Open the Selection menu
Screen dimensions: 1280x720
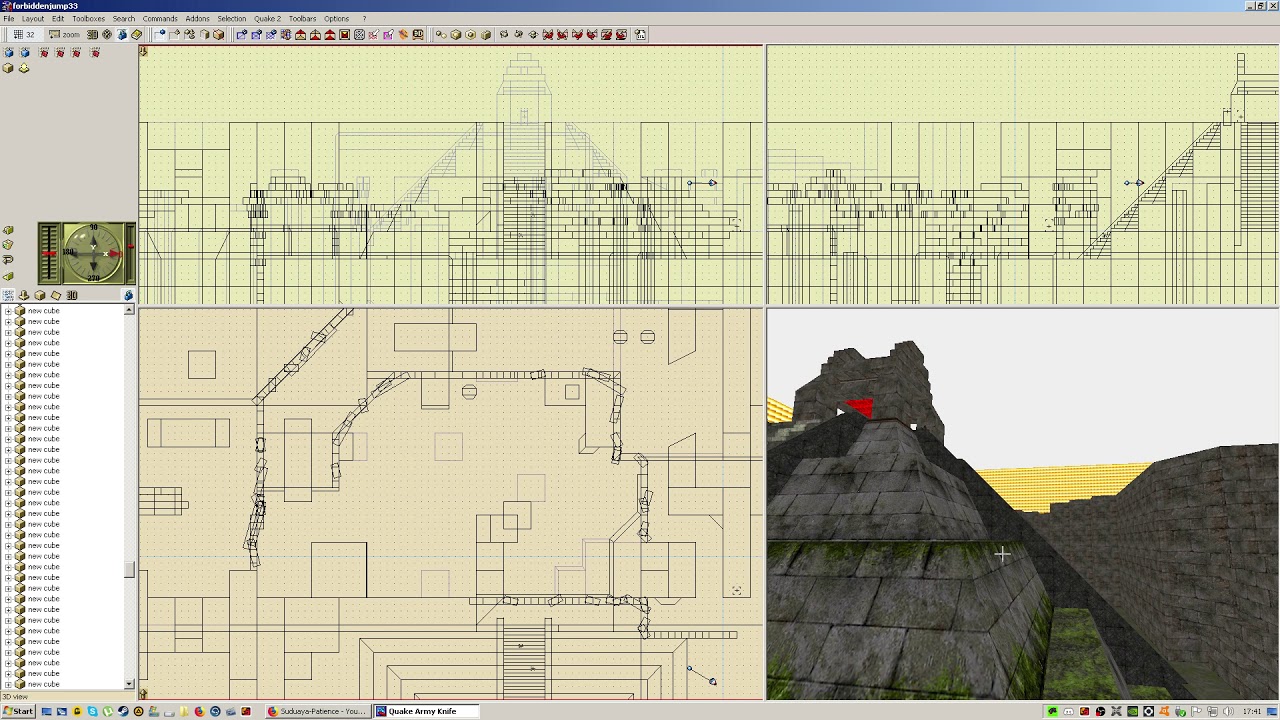[231, 18]
